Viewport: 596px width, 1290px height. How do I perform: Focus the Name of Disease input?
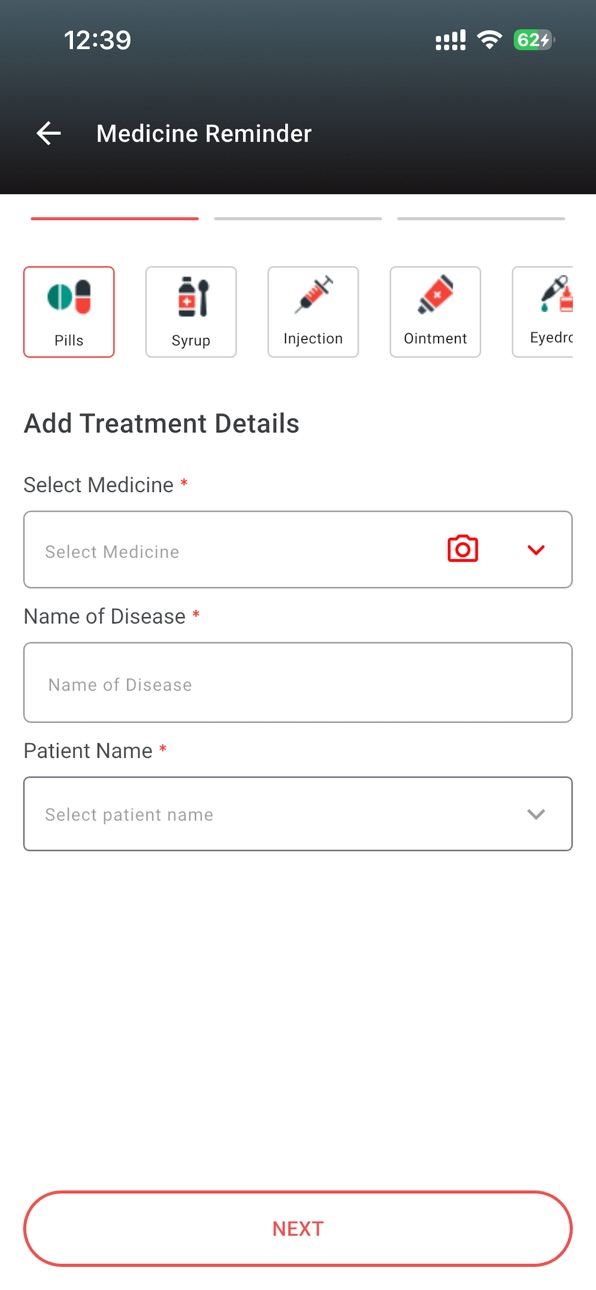coord(298,683)
